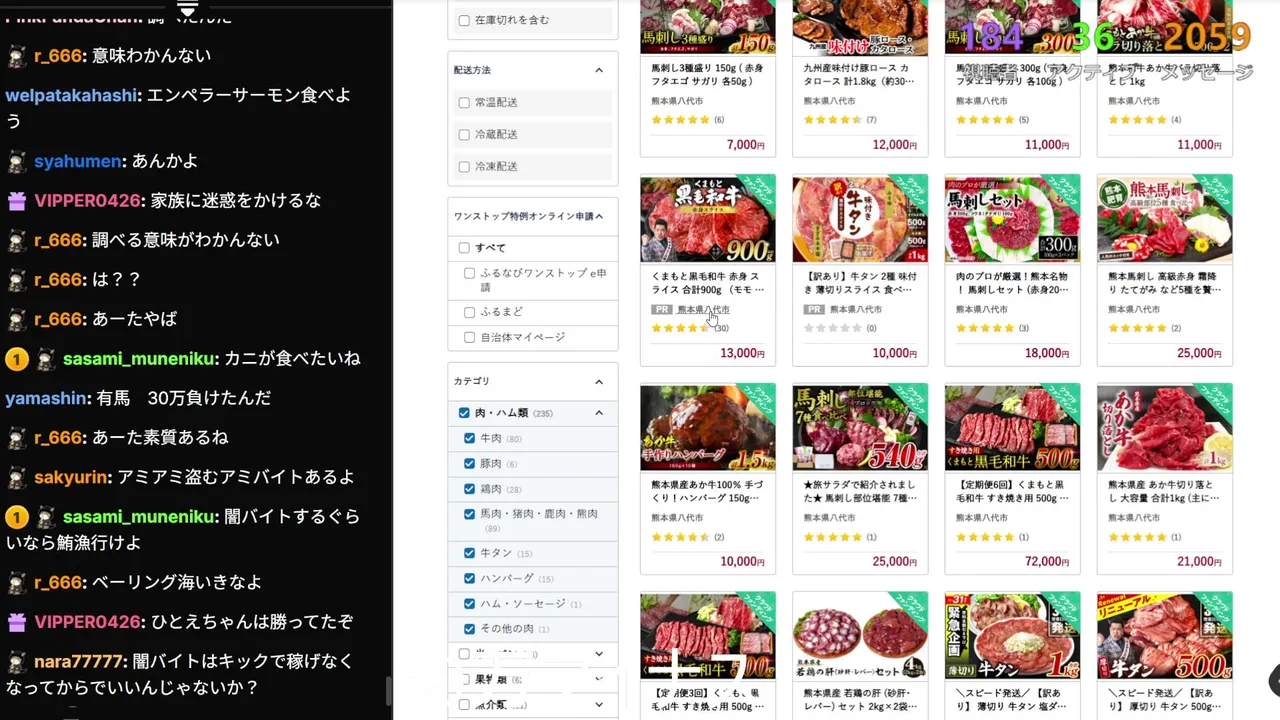Viewport: 1280px width, 720px height.
Task: Click nara77777's avatar icon in chat
Action: pyautogui.click(x=17, y=662)
